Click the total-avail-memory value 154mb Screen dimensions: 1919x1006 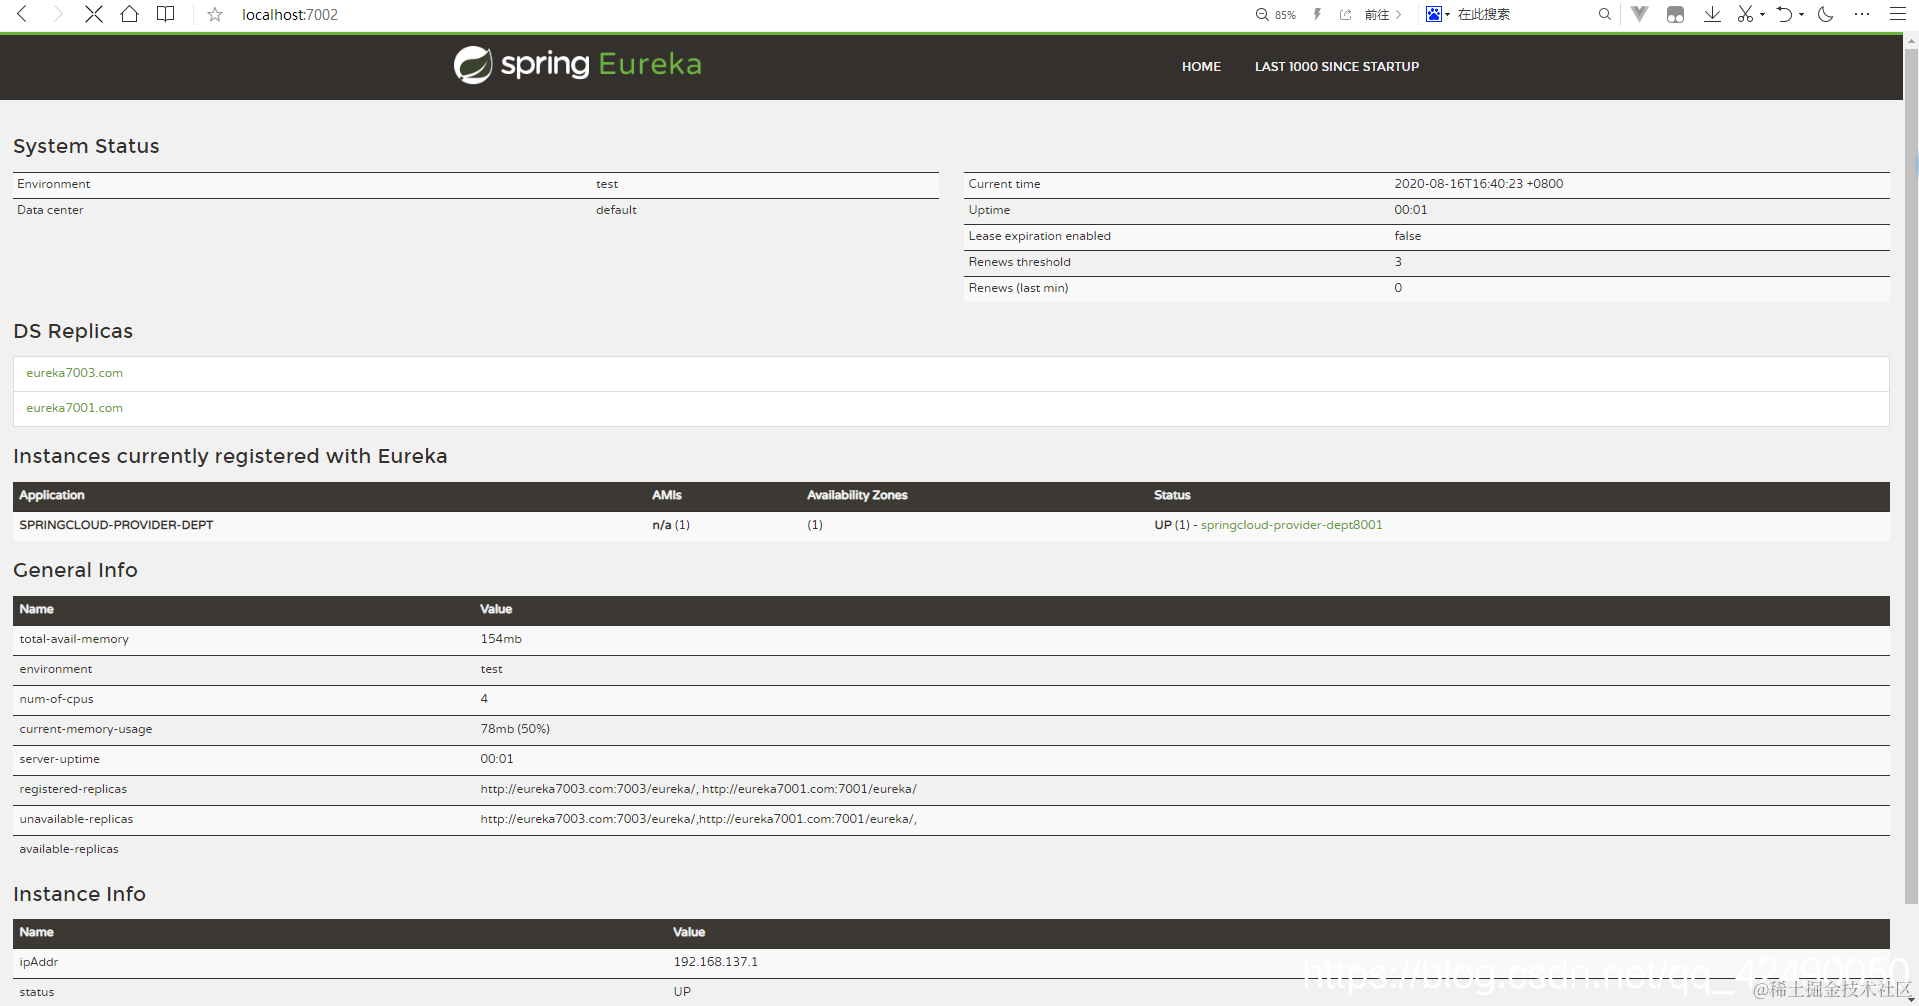[501, 639]
